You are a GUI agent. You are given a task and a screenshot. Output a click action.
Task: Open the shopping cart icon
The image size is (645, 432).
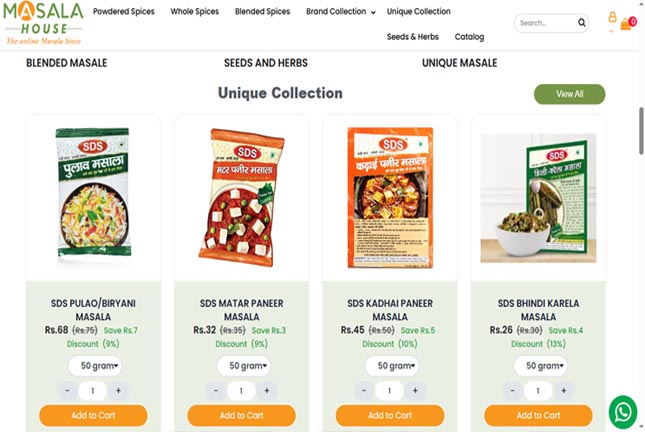[627, 23]
